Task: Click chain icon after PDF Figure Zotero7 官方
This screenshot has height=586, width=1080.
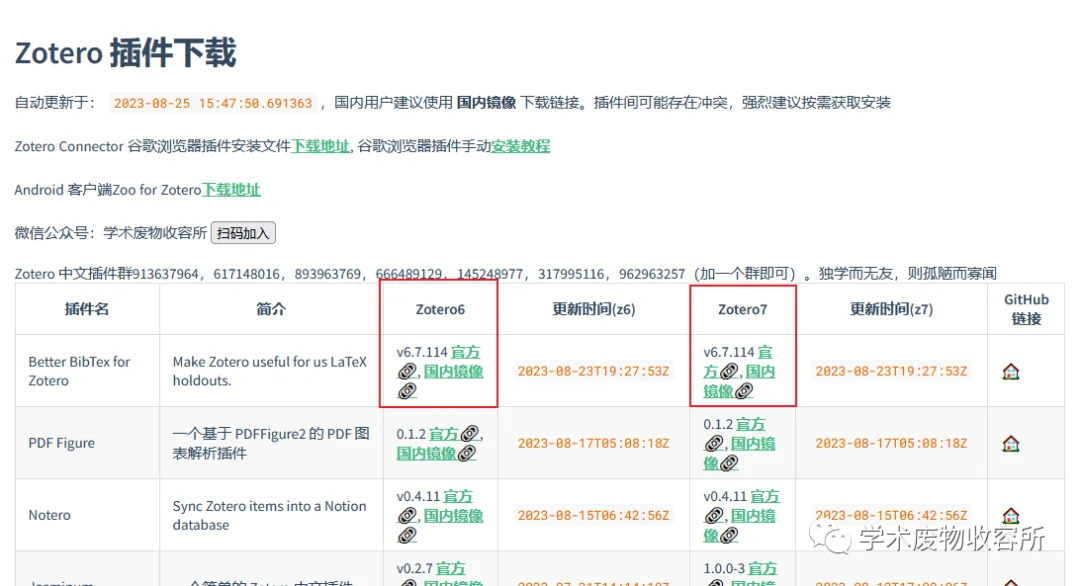Action: point(714,443)
